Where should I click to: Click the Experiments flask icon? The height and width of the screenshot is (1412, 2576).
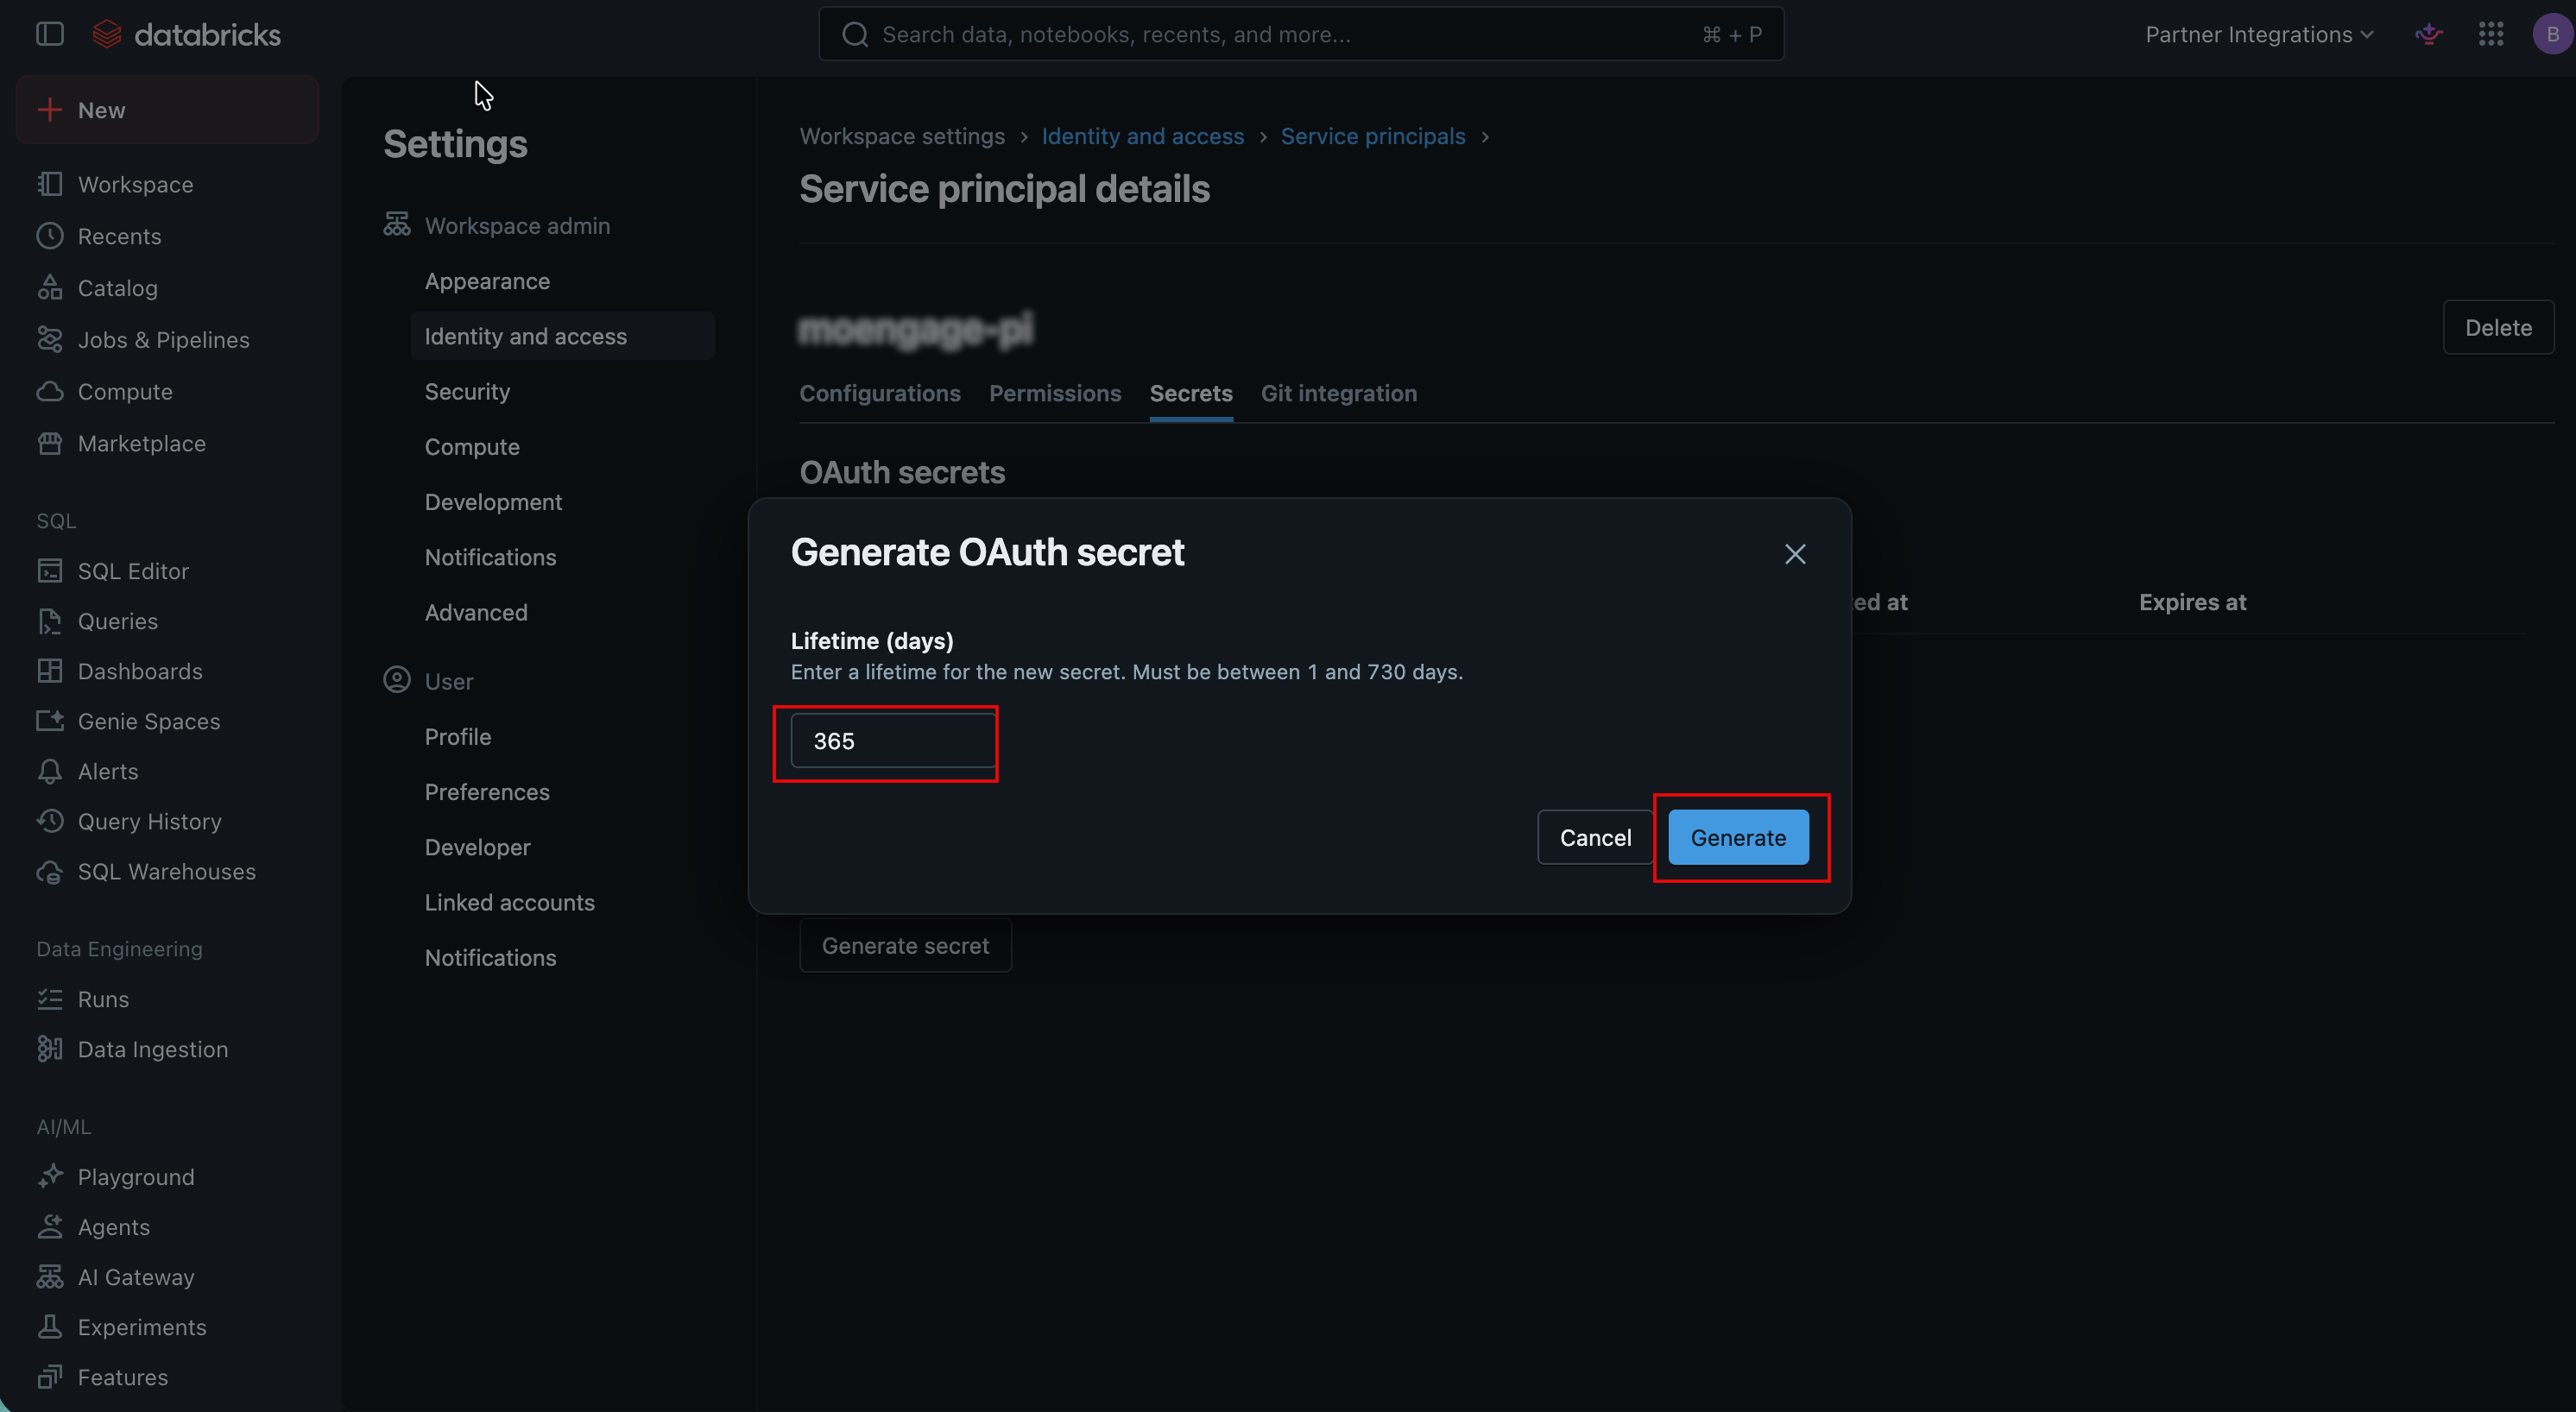(50, 1327)
